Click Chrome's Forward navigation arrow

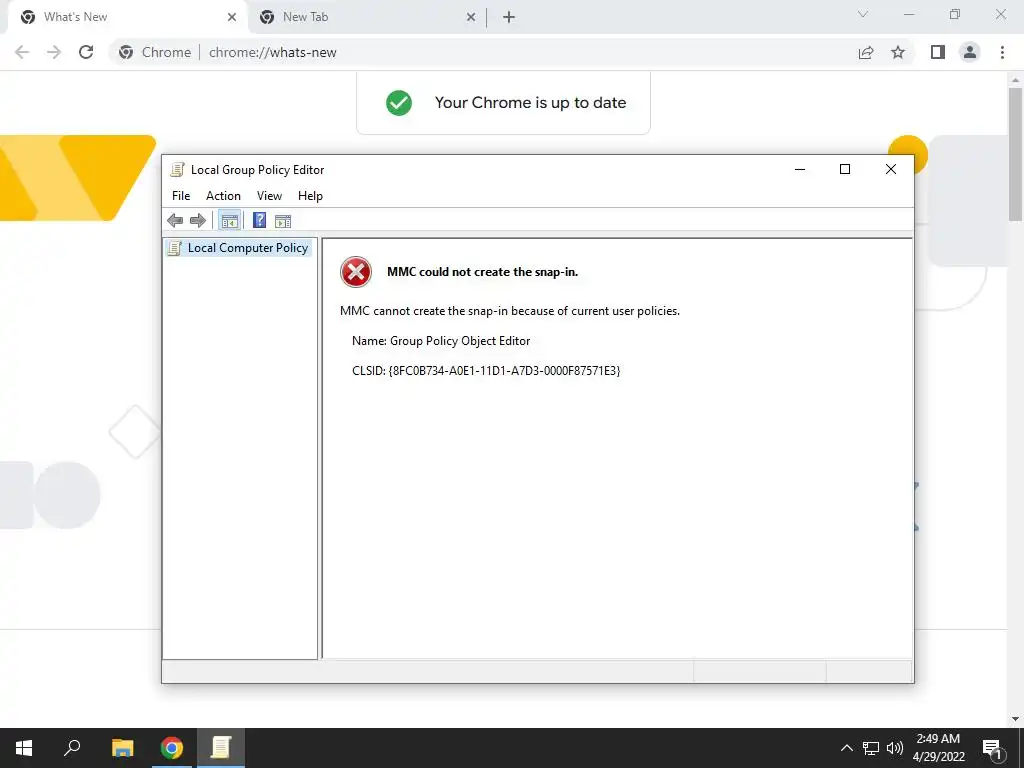pos(54,52)
